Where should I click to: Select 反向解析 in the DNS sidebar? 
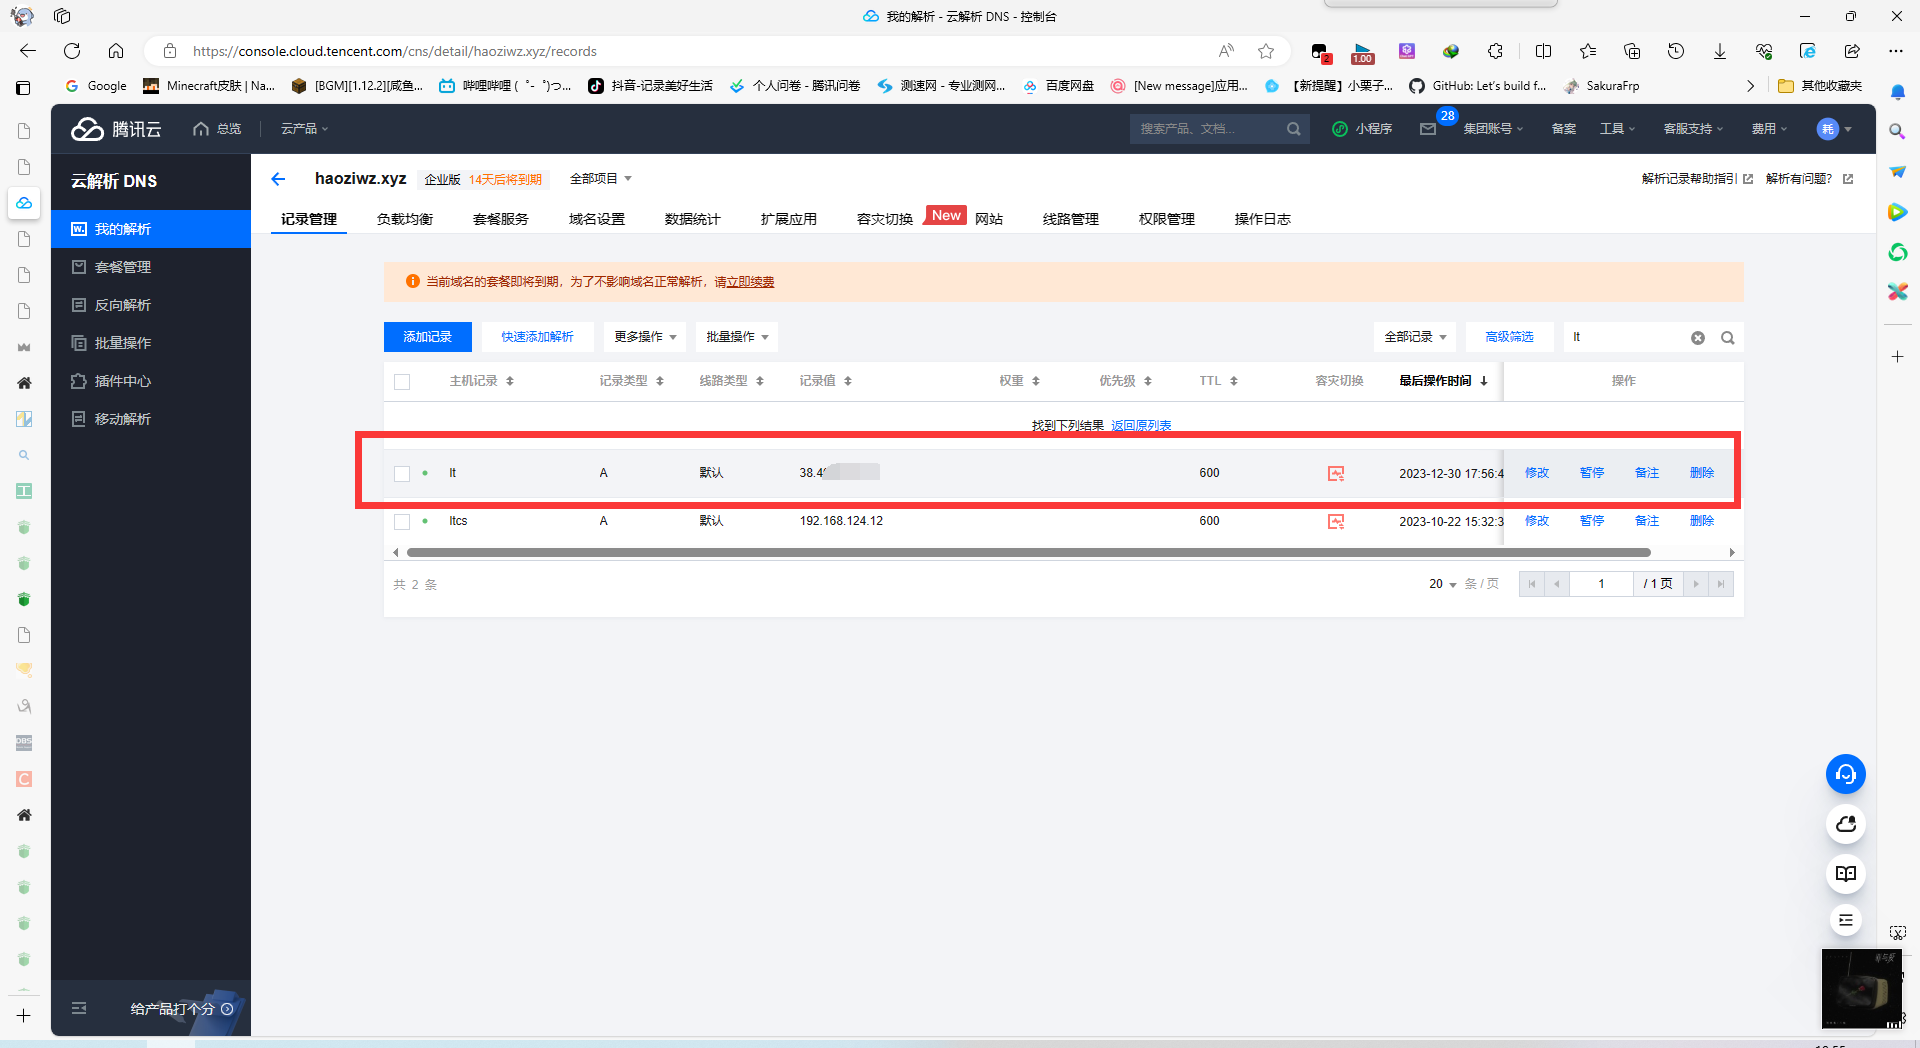[x=151, y=305]
